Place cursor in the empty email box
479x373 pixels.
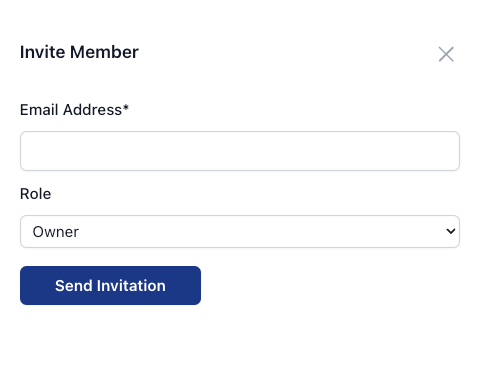pyautogui.click(x=240, y=151)
